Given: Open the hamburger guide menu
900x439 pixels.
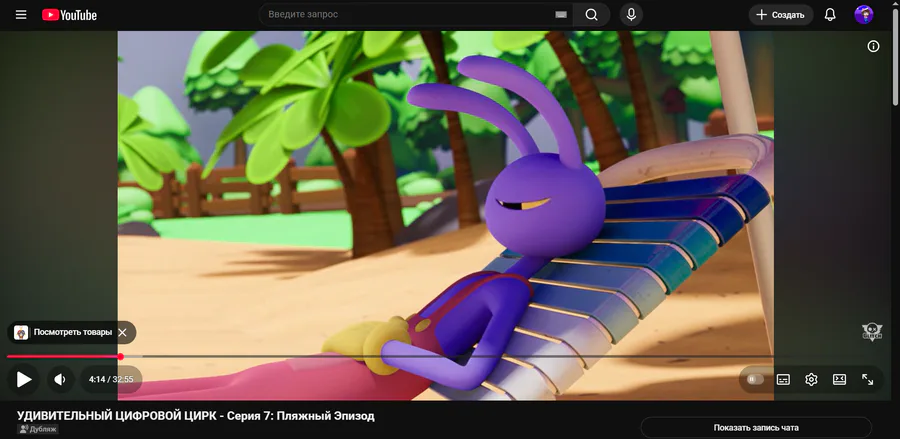Looking at the screenshot, I should (x=21, y=15).
